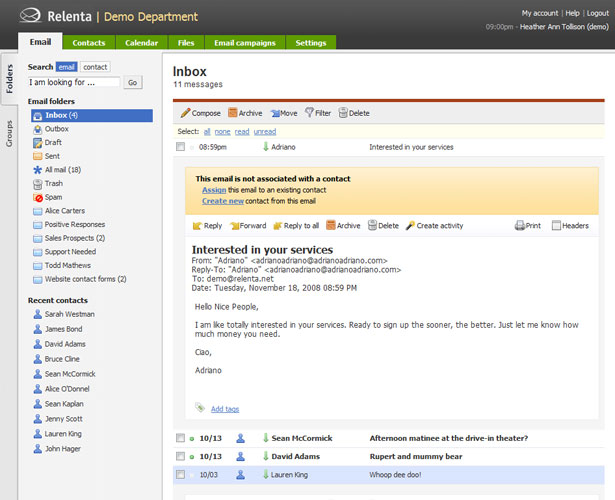Click the Reply icon in the message toolbar

(197, 226)
